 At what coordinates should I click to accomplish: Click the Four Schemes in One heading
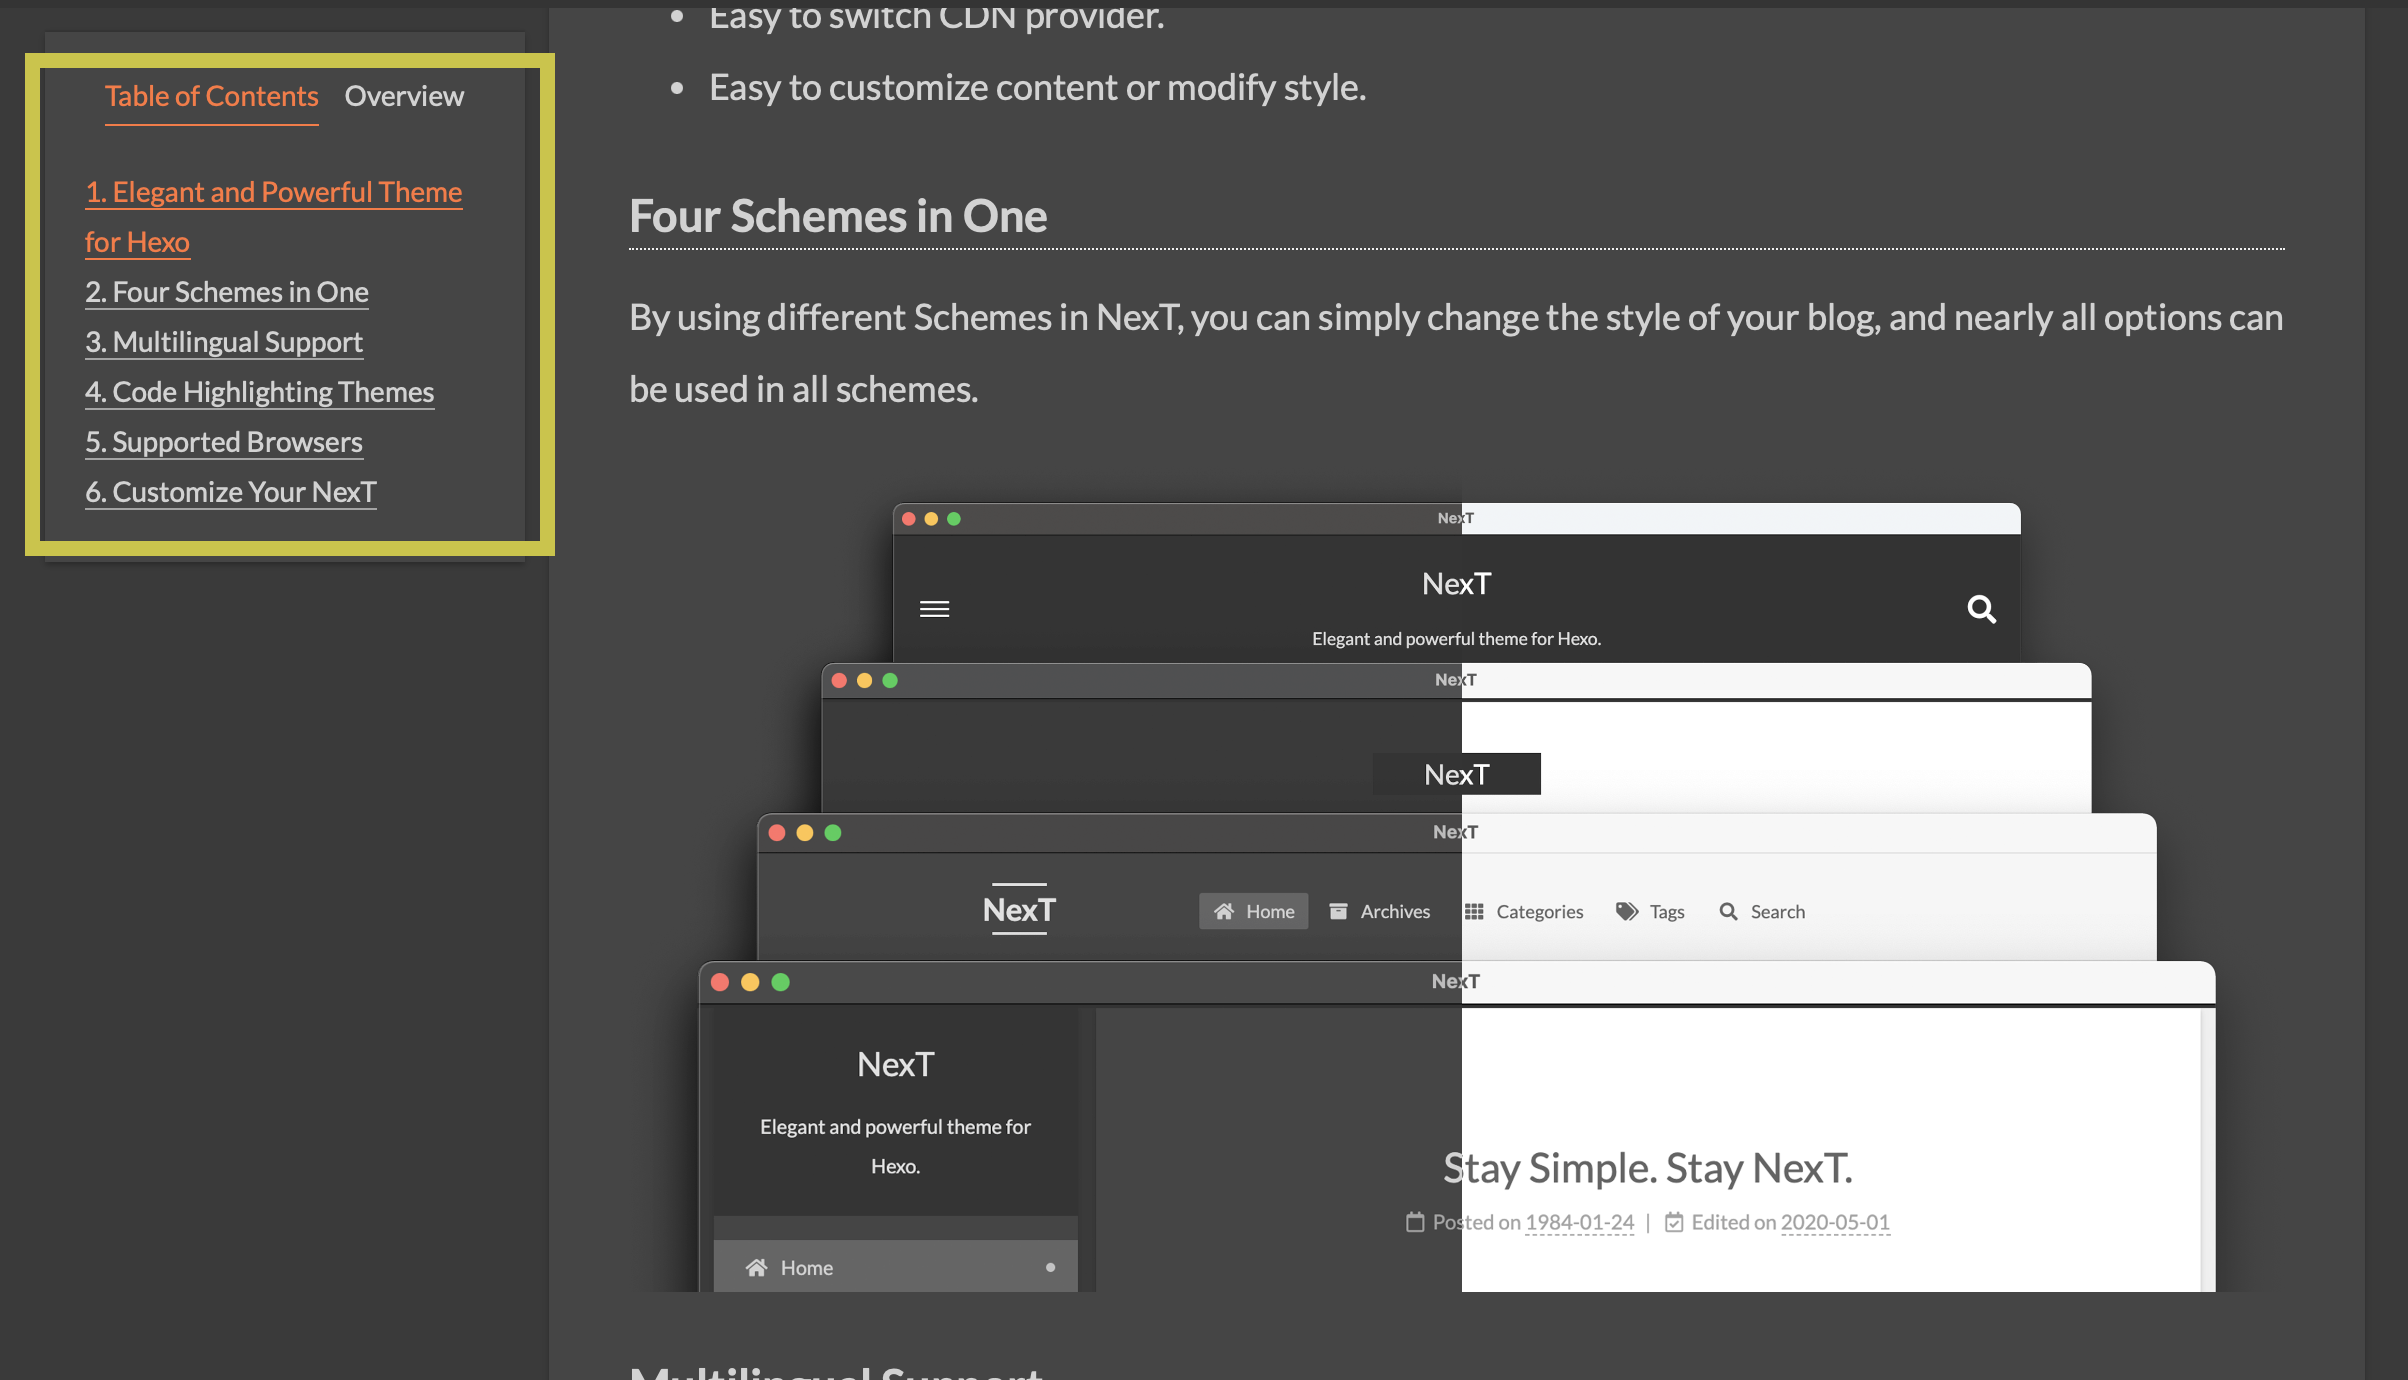[x=838, y=216]
